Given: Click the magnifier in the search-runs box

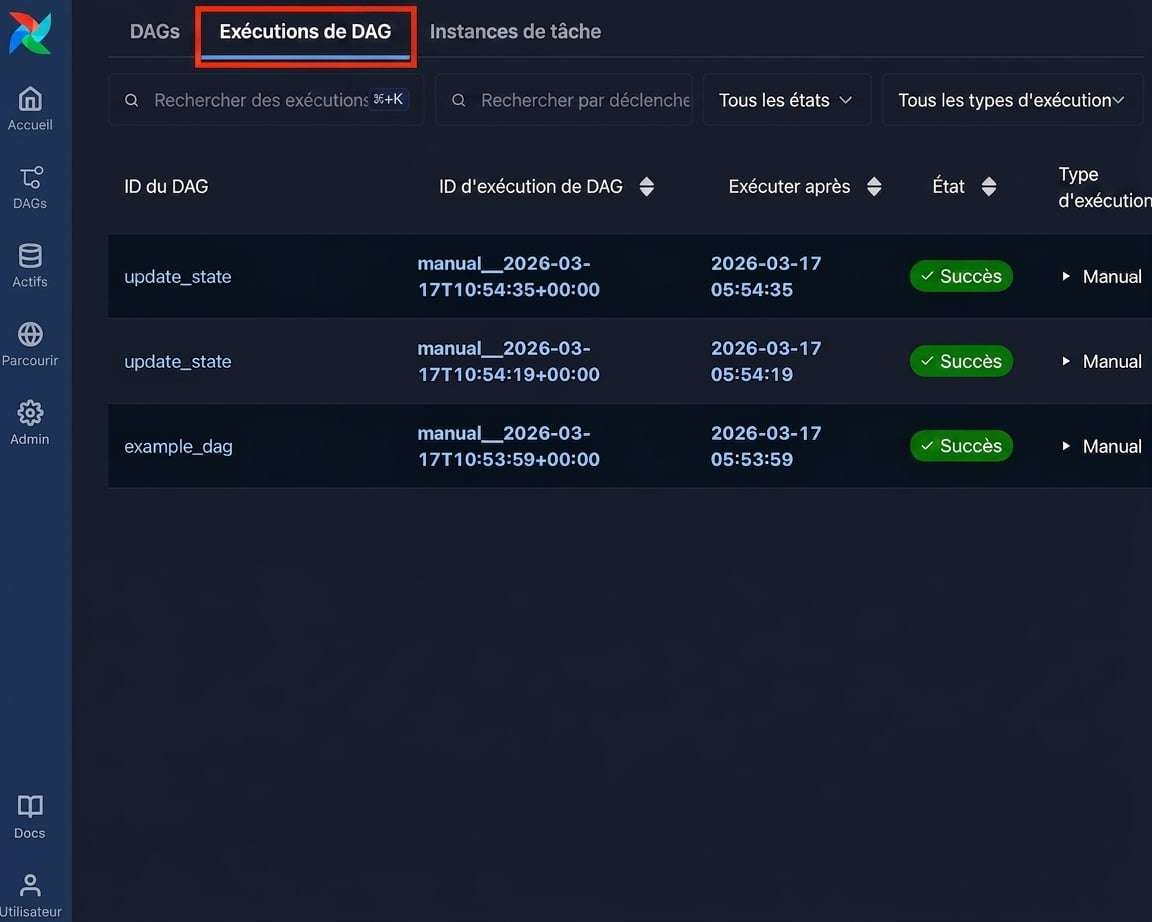Looking at the screenshot, I should coord(132,100).
